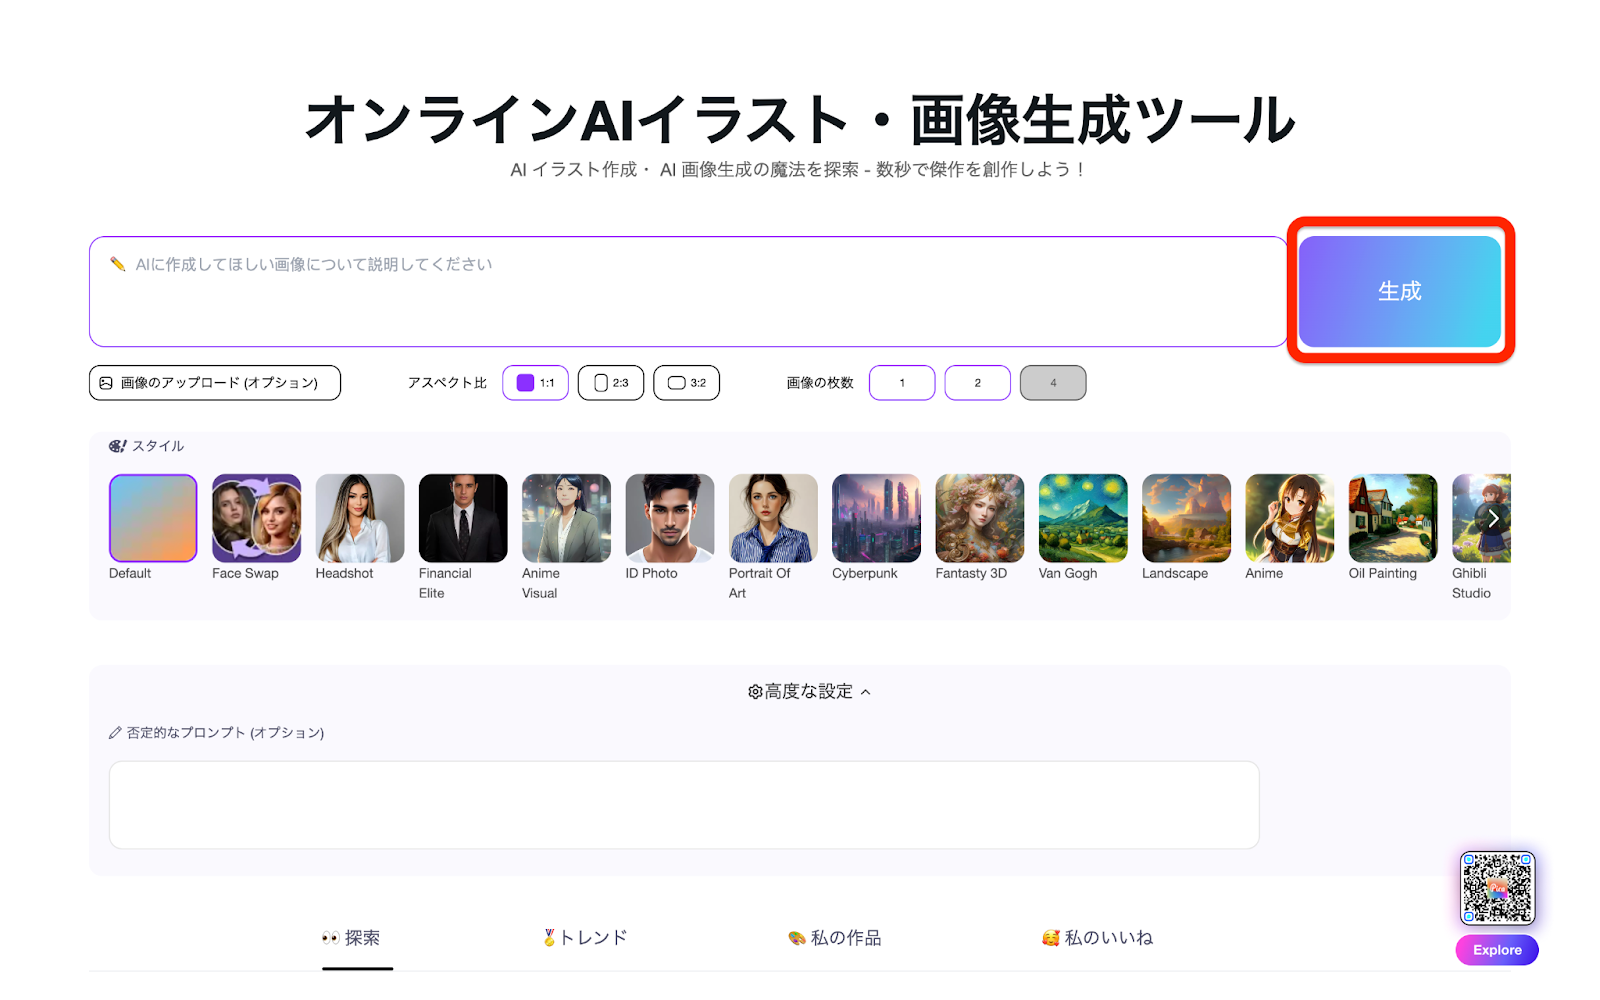Set image count to 2
This screenshot has height=1000, width=1600.
(x=977, y=383)
